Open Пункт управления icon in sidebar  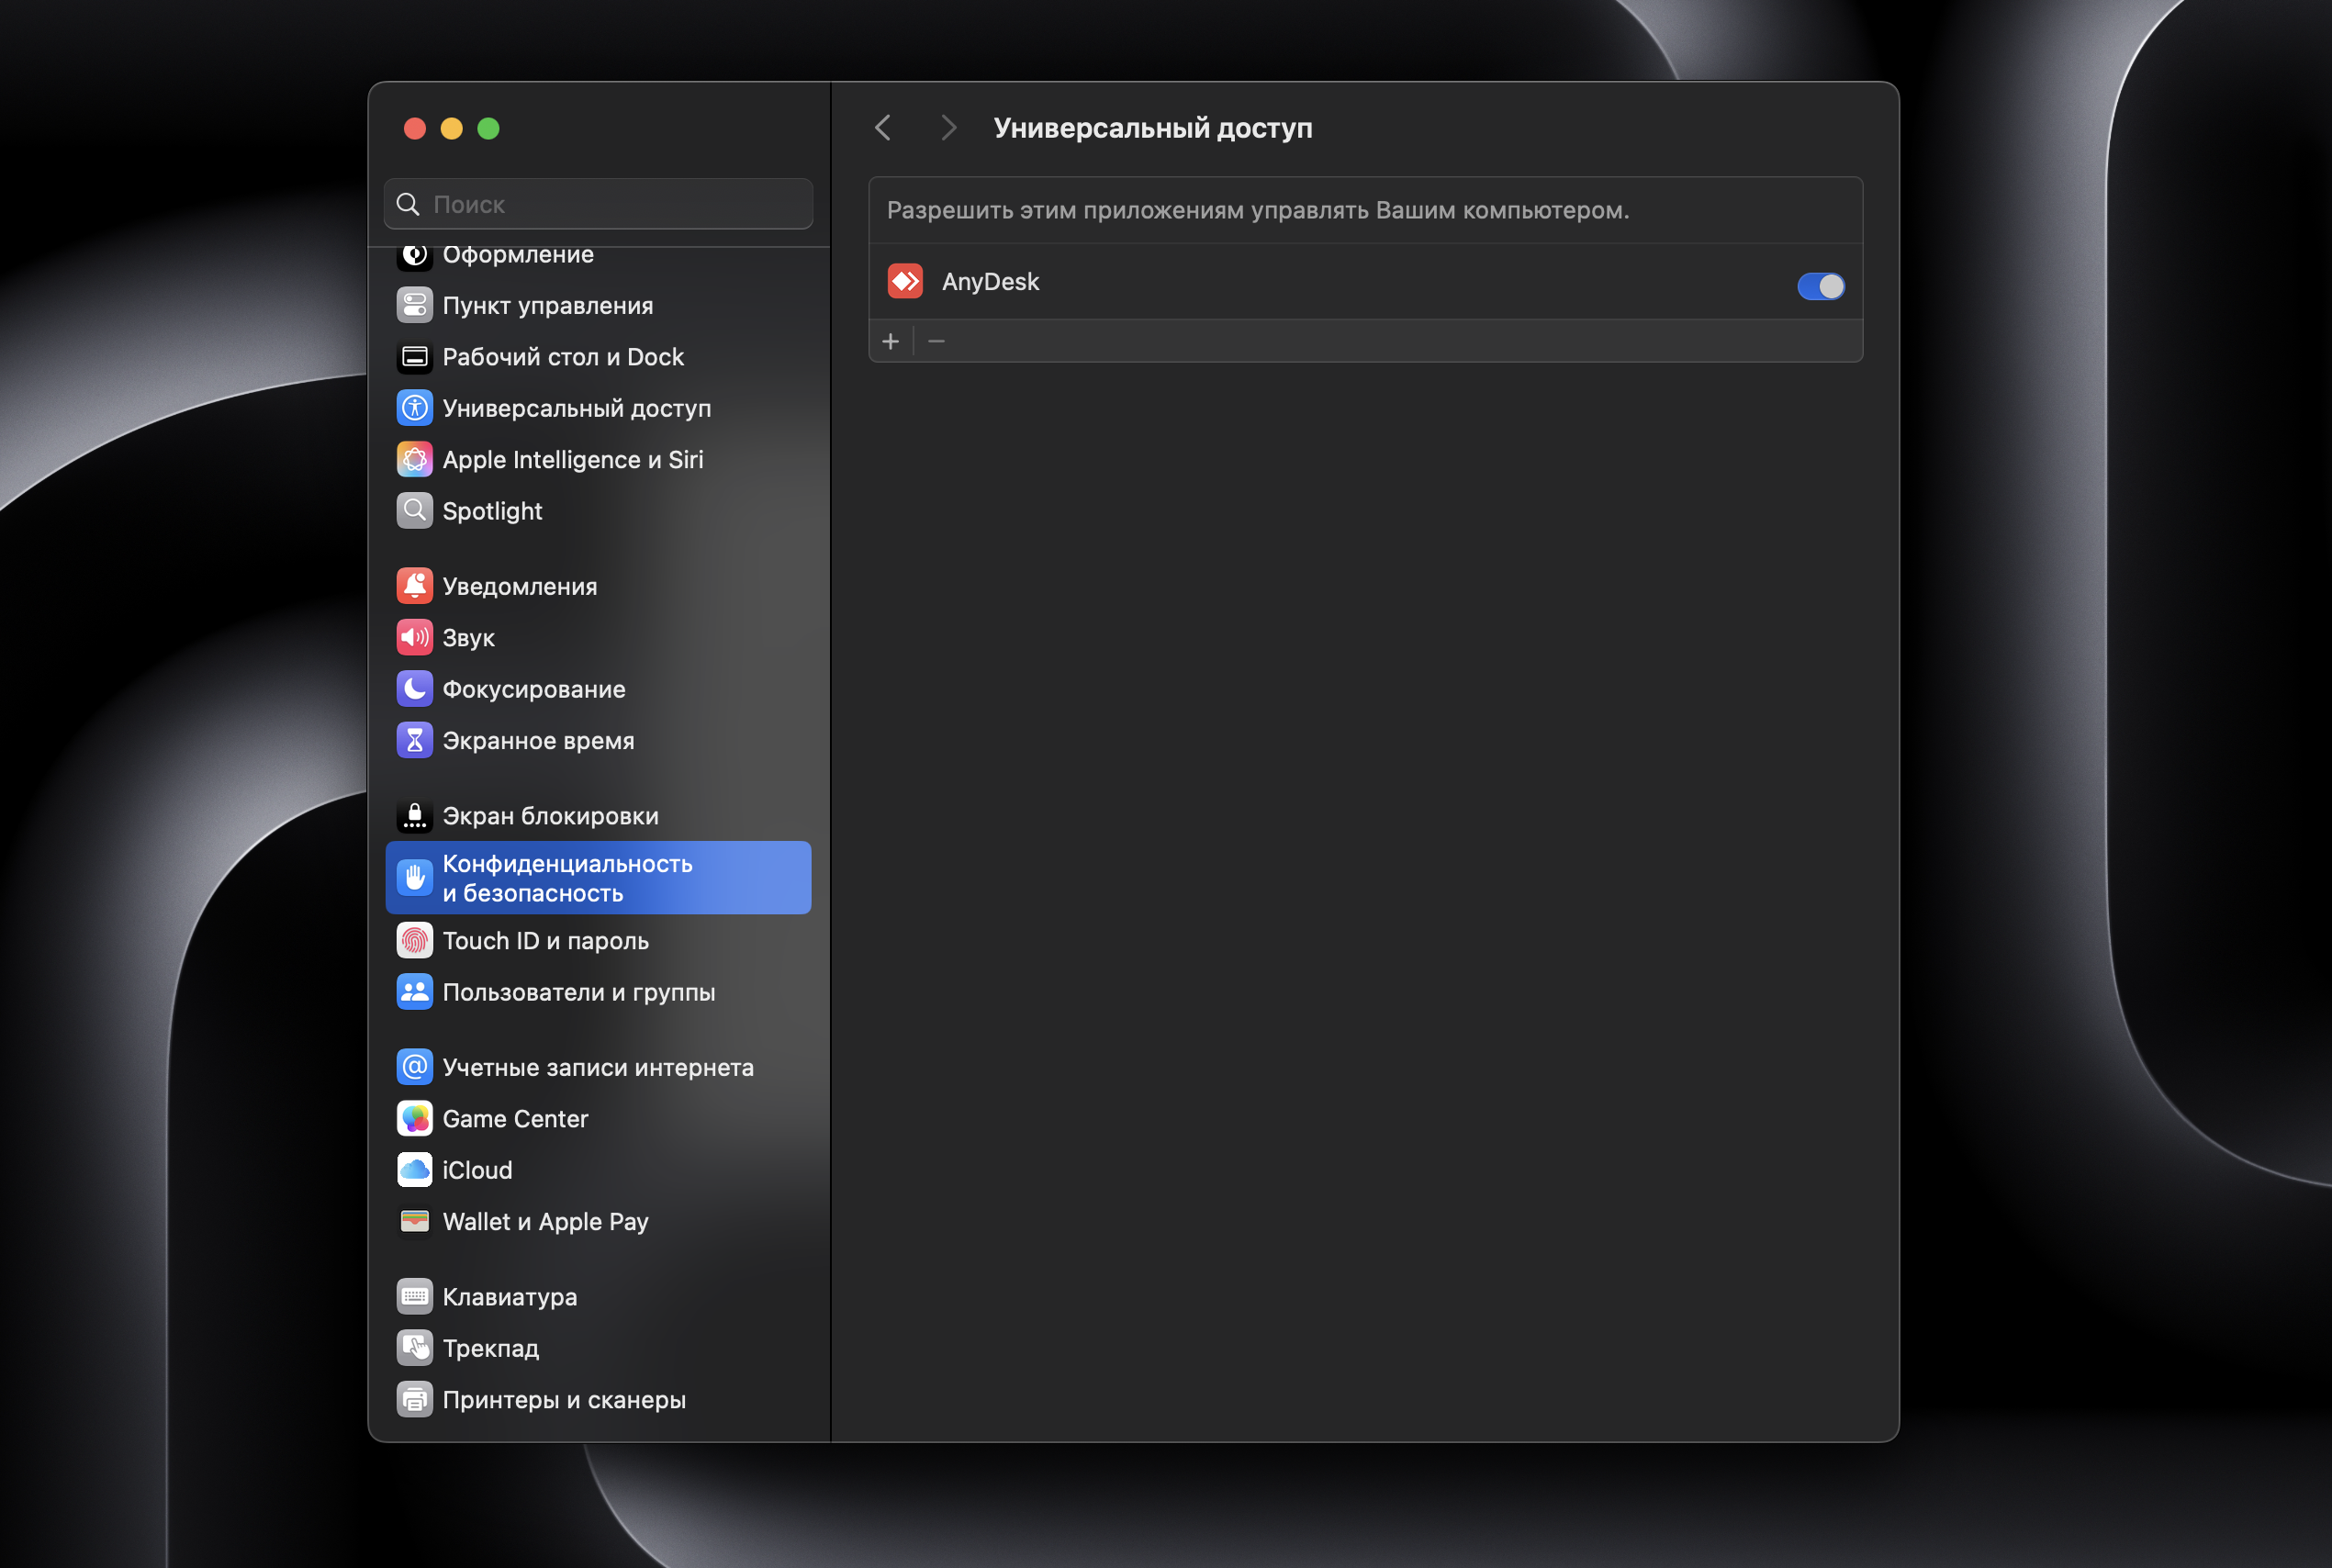click(x=414, y=305)
